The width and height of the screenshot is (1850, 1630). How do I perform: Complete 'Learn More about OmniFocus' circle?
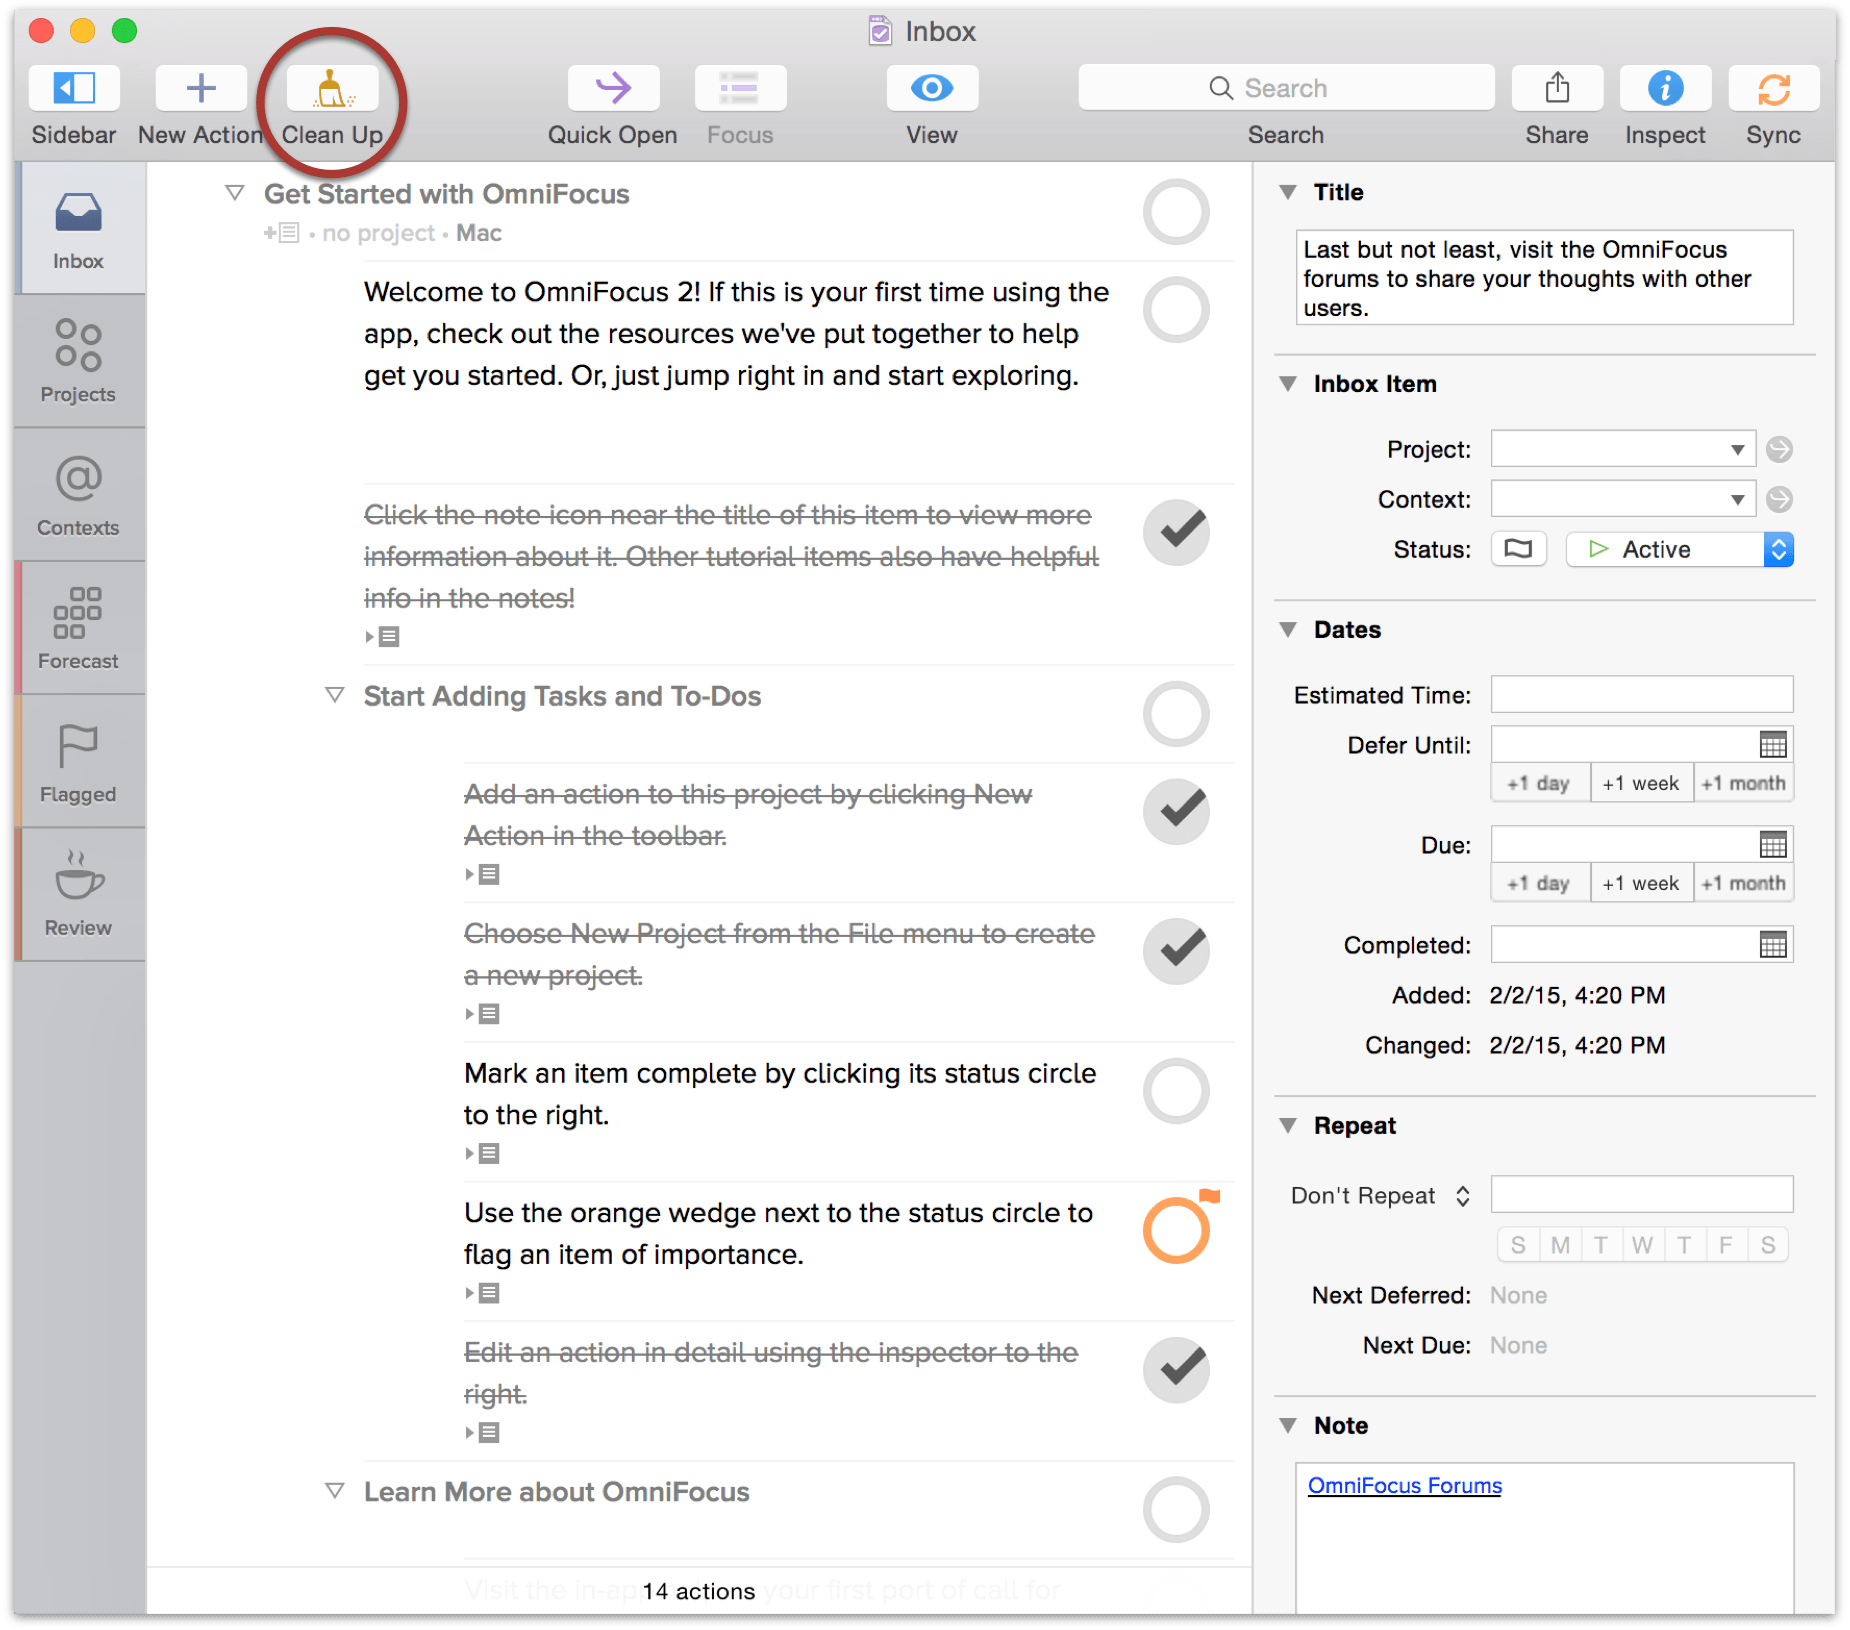pyautogui.click(x=1176, y=1509)
